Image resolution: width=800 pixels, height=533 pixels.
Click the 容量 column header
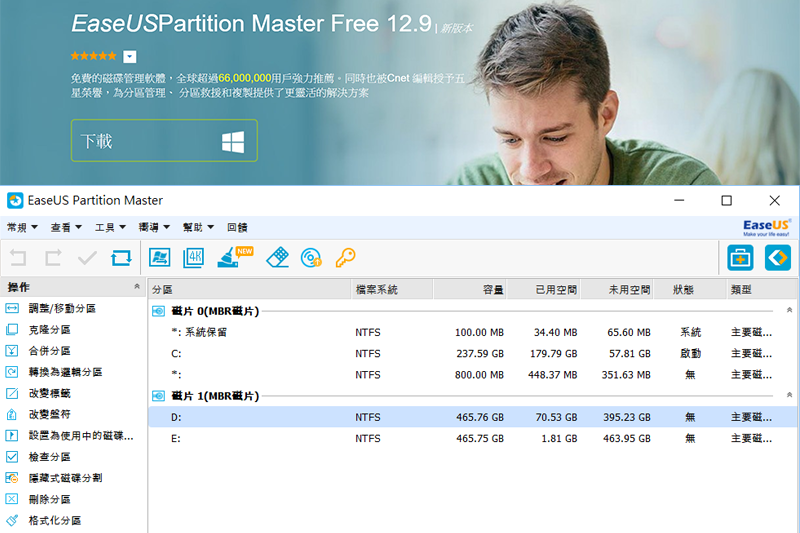[470, 290]
